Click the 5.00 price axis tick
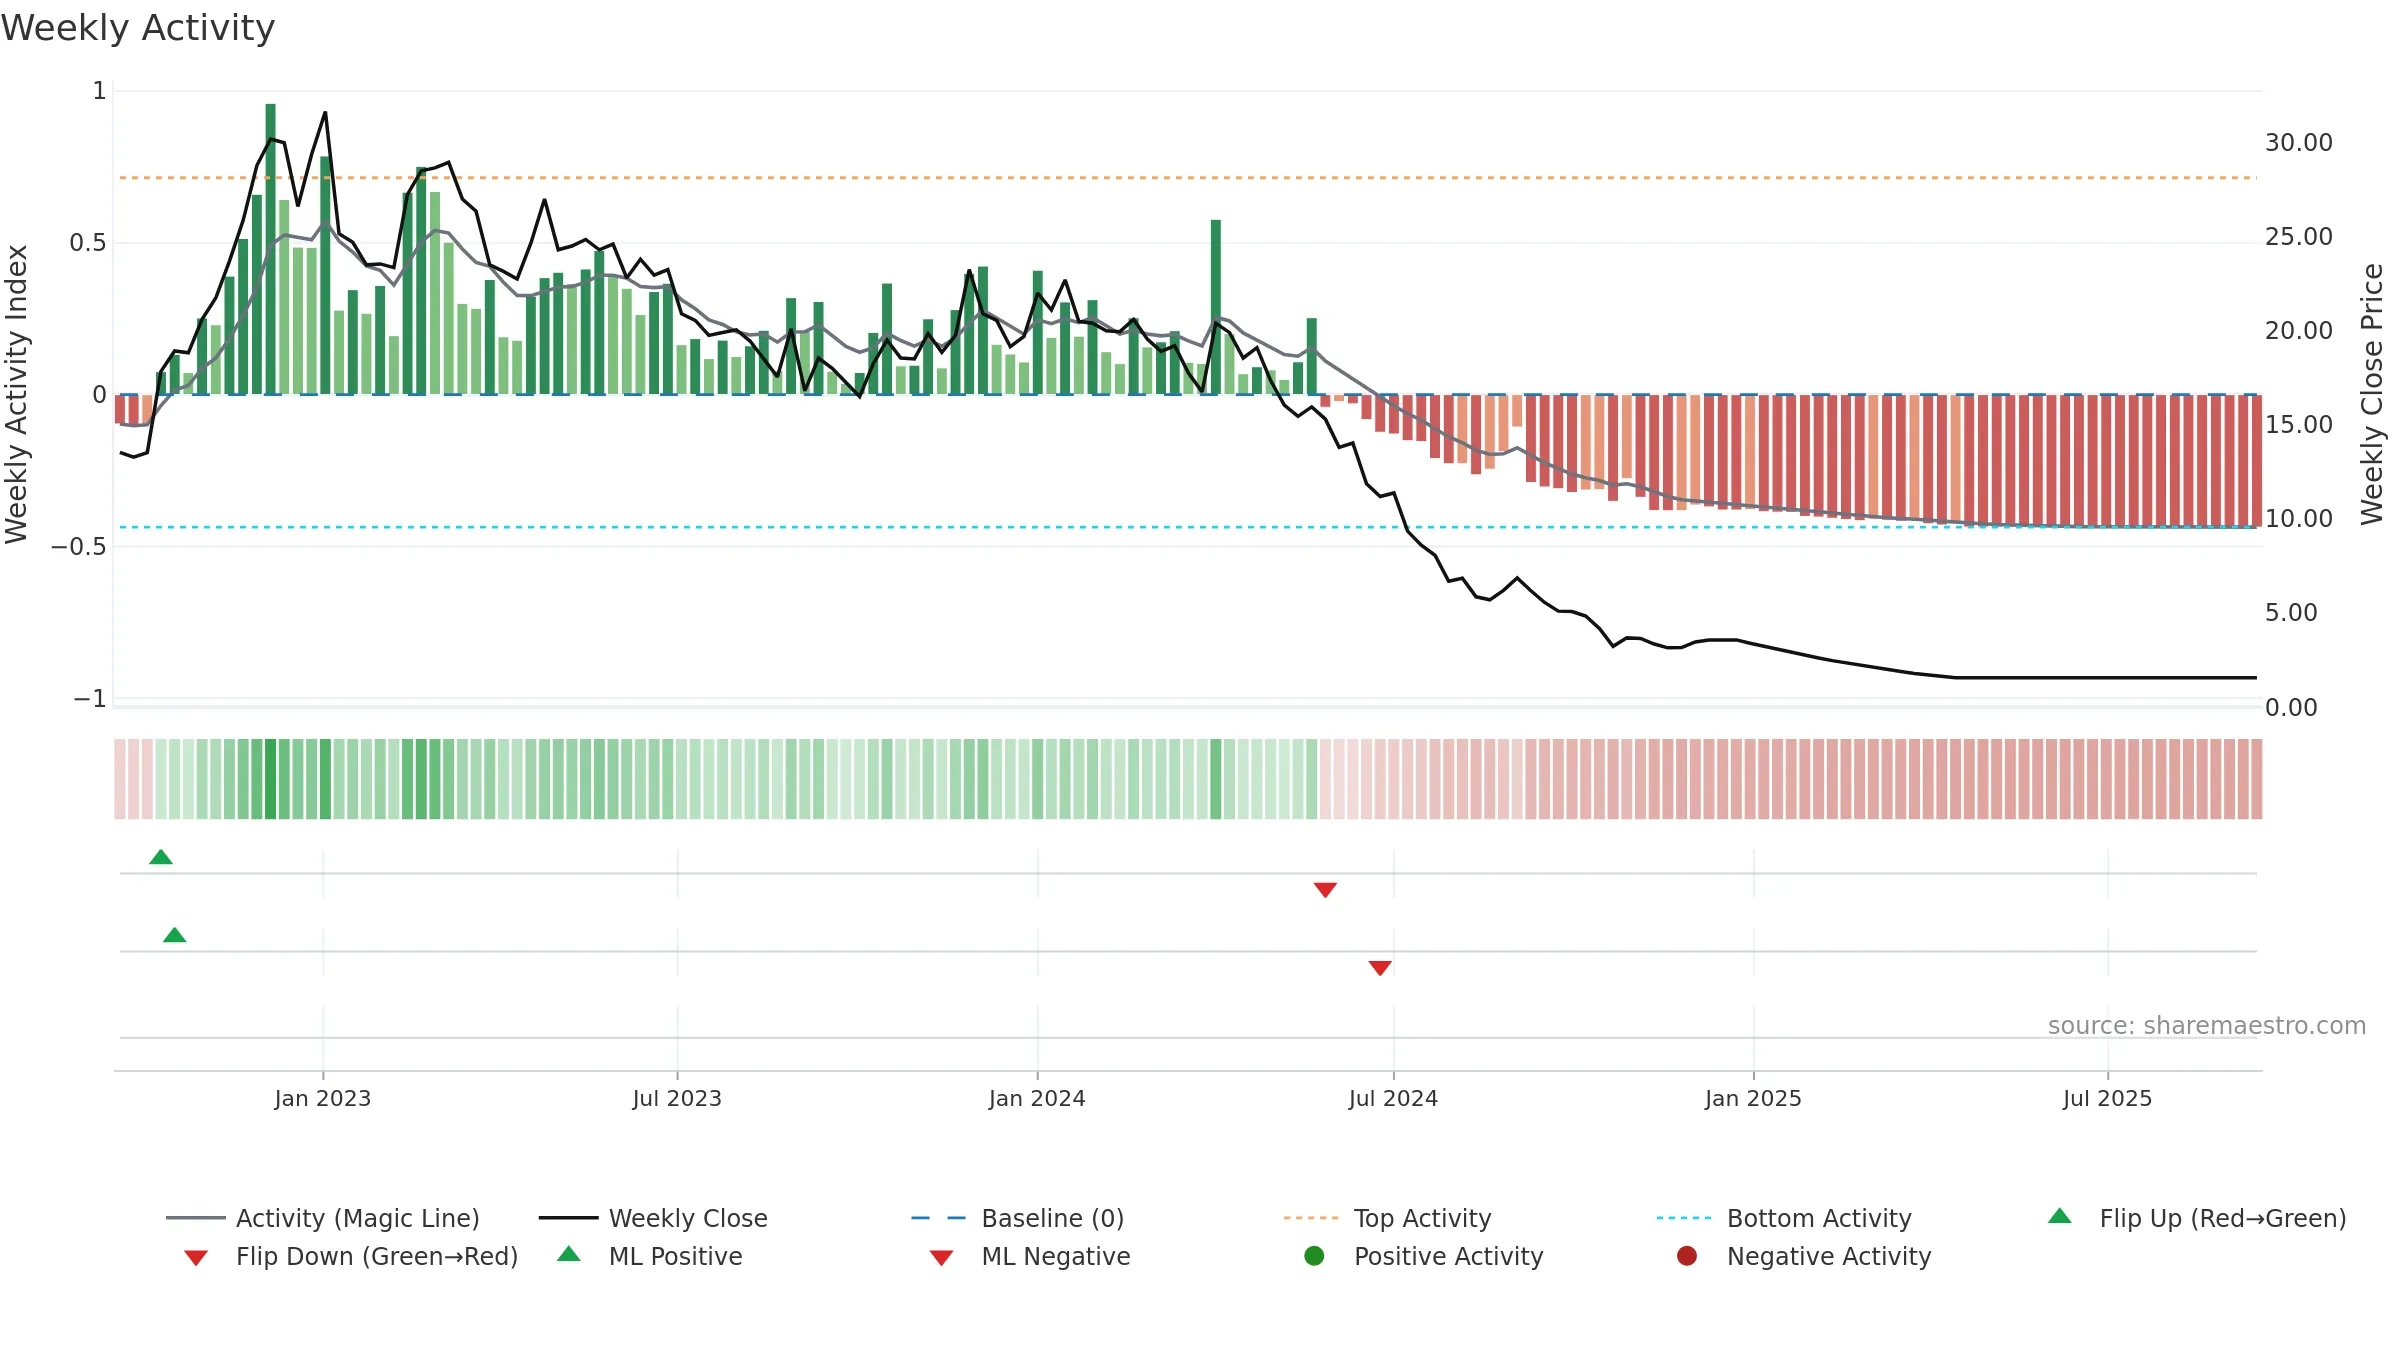 (x=2291, y=613)
